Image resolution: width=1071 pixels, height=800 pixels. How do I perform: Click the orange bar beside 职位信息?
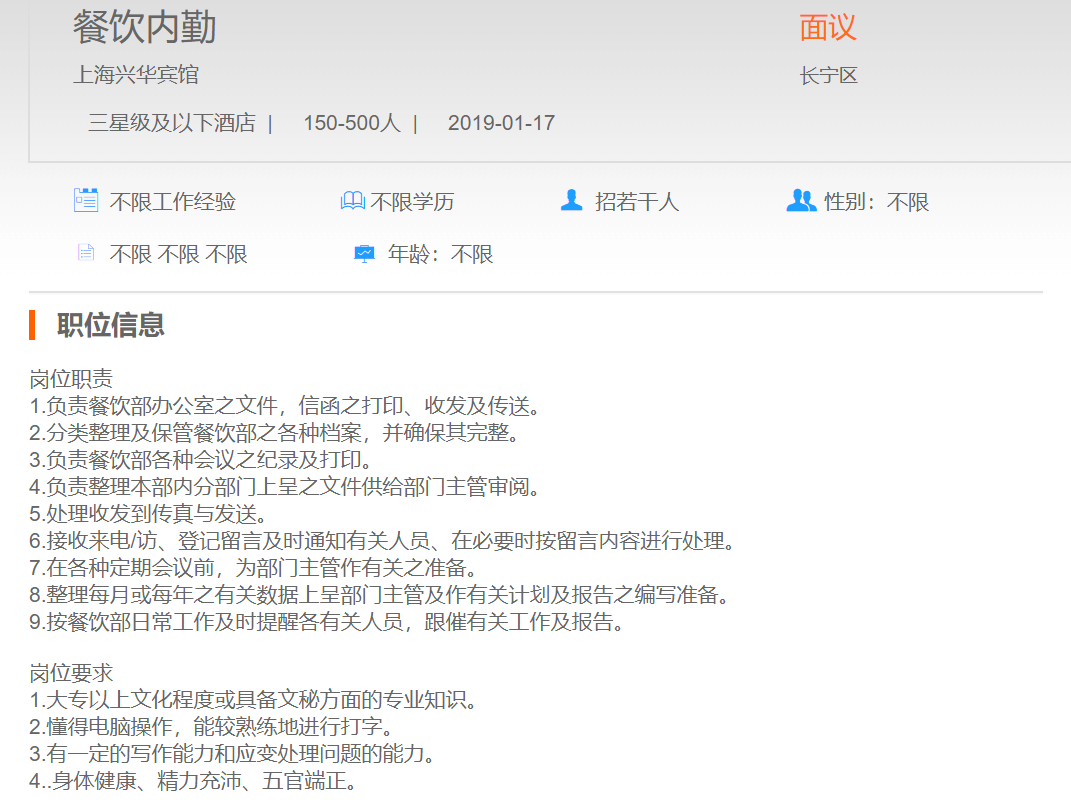pyautogui.click(x=33, y=325)
